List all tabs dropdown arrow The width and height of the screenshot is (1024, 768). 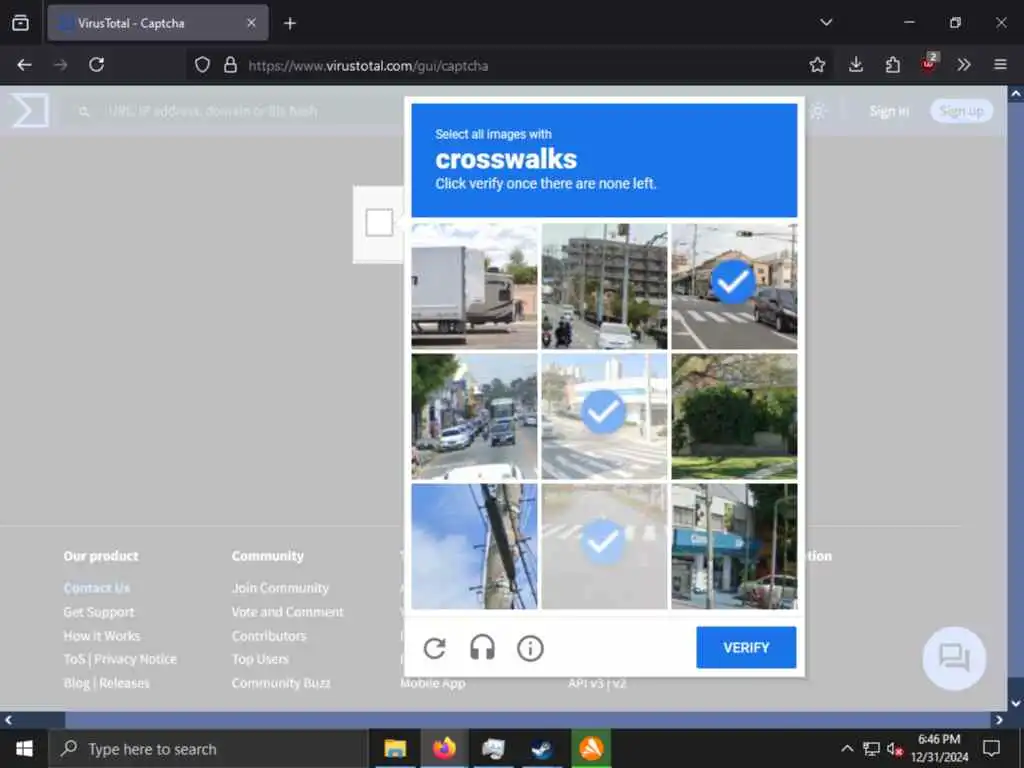826,22
